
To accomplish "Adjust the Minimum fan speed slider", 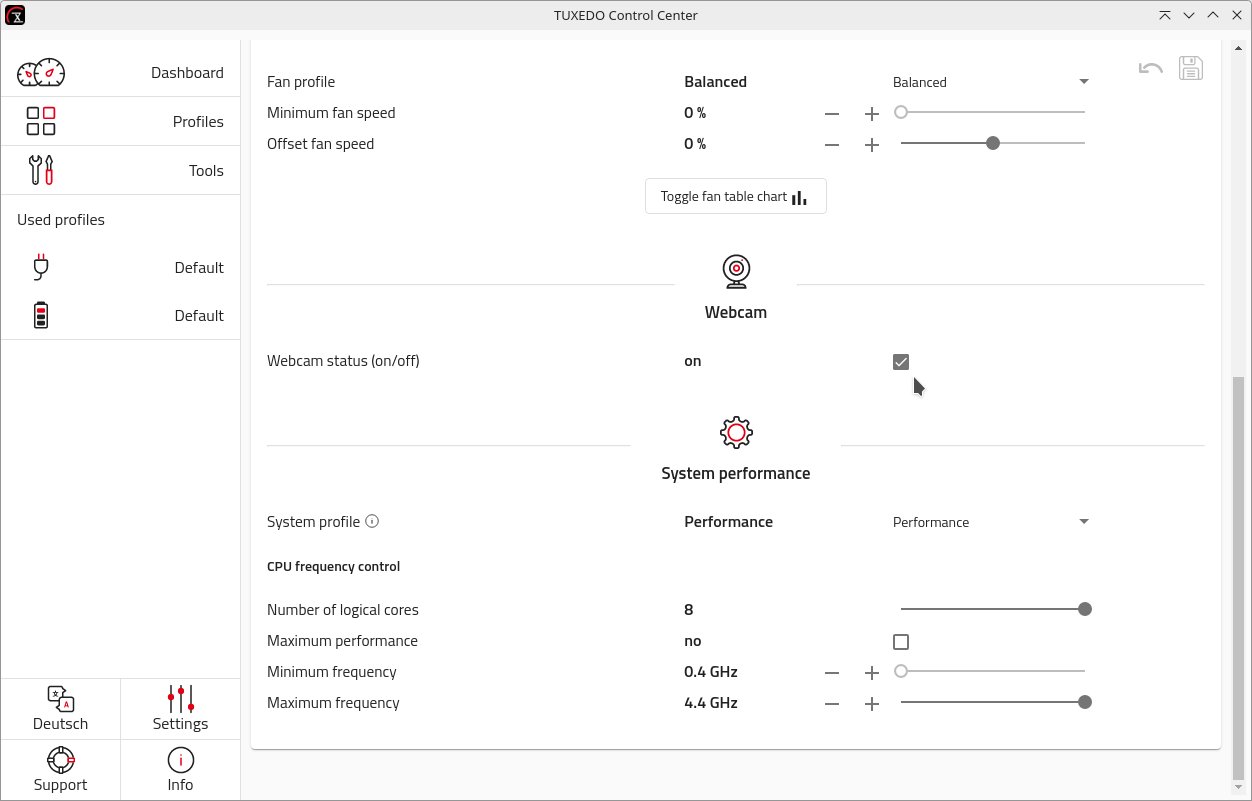I will click(x=993, y=112).
